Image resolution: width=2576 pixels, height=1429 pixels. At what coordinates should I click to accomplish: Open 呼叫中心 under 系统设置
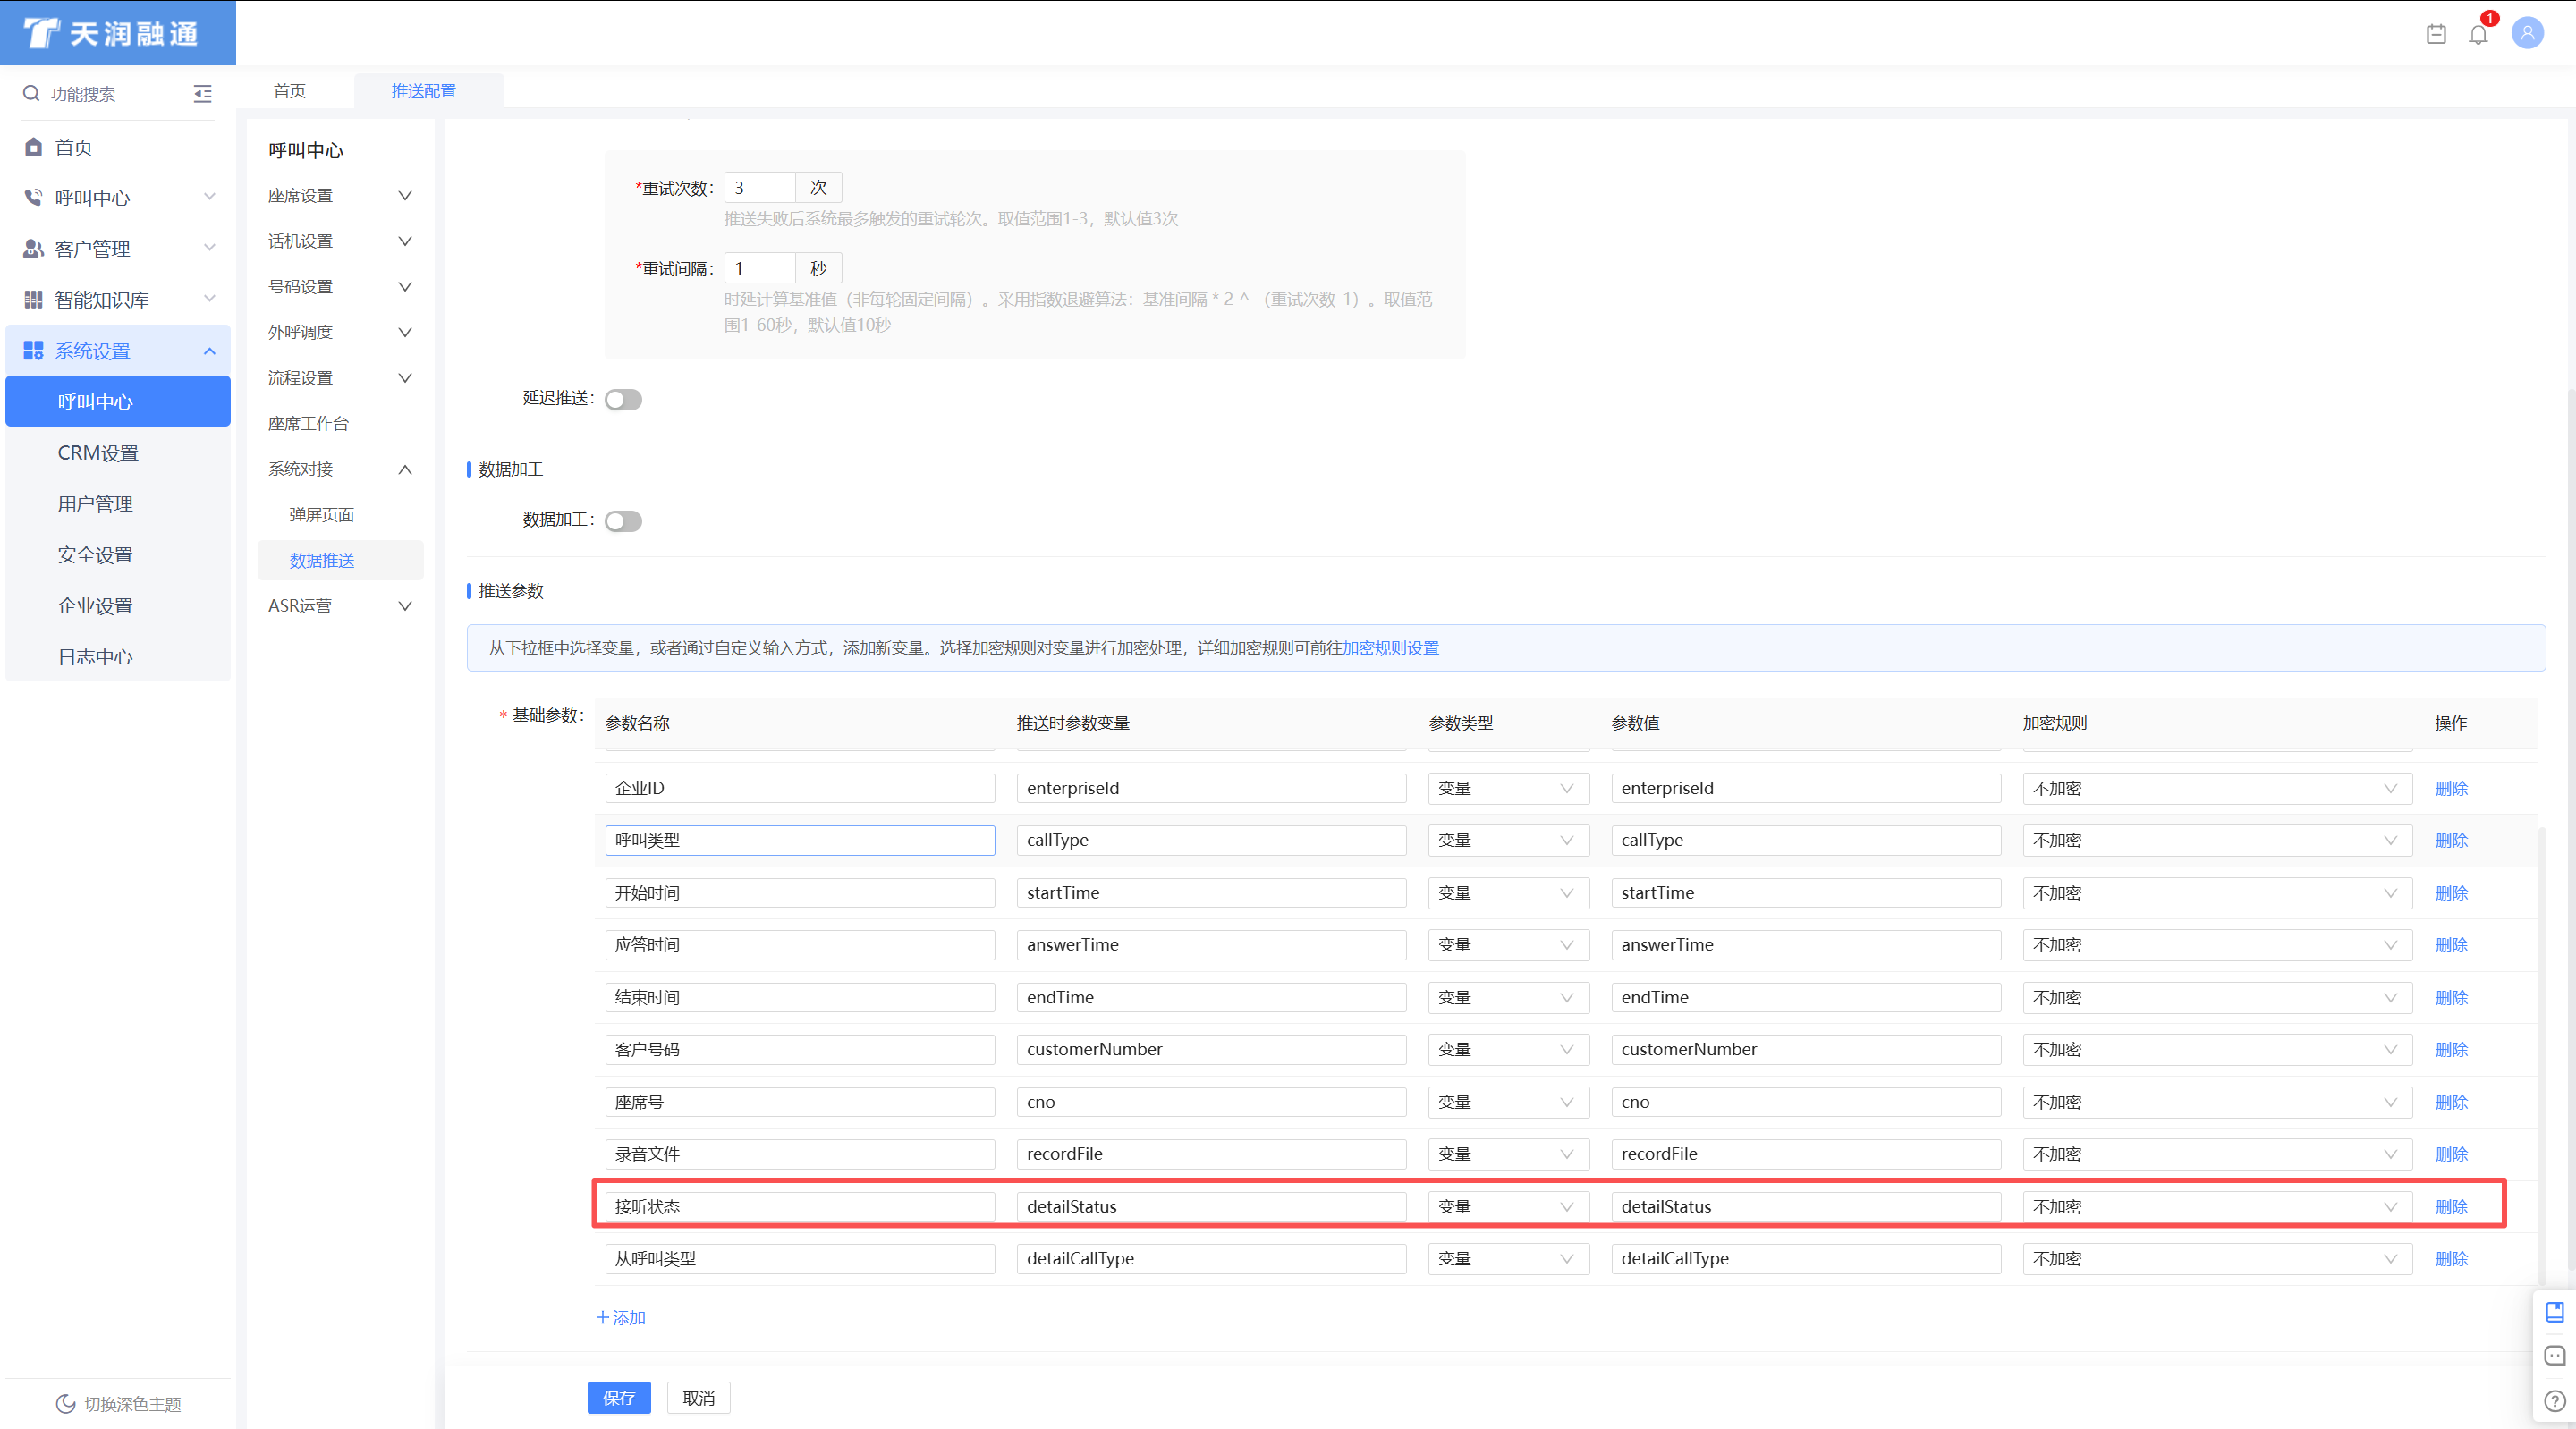point(118,401)
